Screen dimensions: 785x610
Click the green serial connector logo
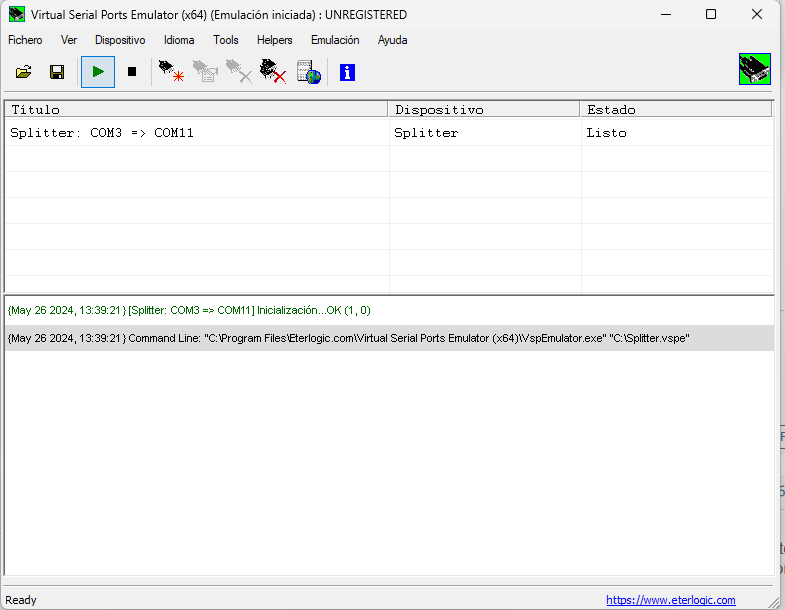[x=754, y=70]
